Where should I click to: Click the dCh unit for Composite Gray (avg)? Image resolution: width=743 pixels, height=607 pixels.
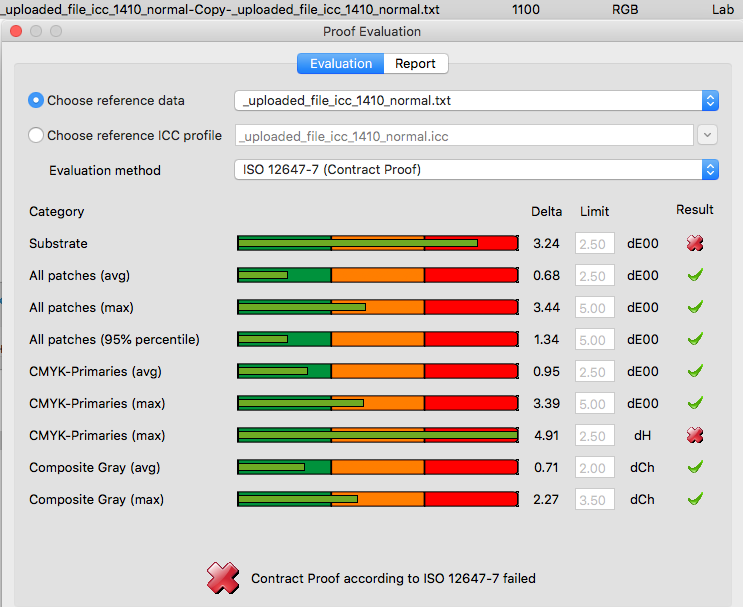pyautogui.click(x=642, y=467)
